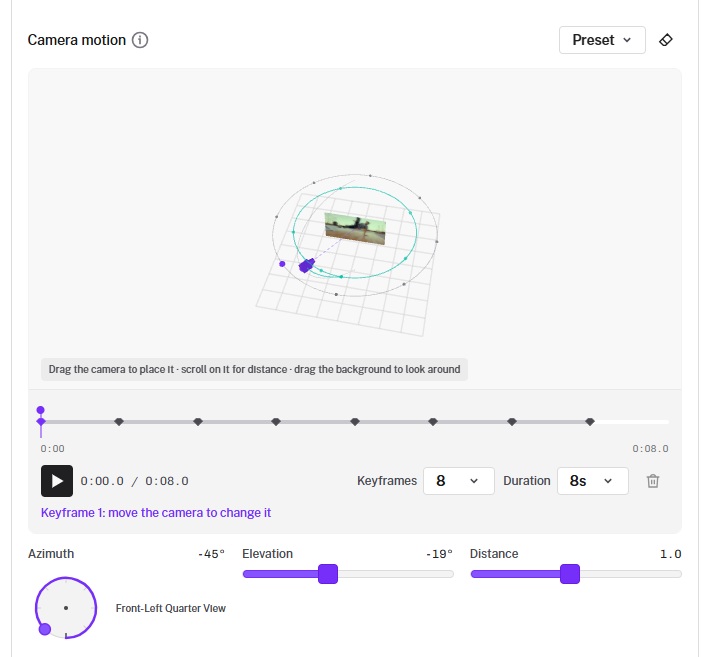Viewport: 701px width, 657px height.
Task: Delete keyframes with the trash icon
Action: [x=653, y=481]
